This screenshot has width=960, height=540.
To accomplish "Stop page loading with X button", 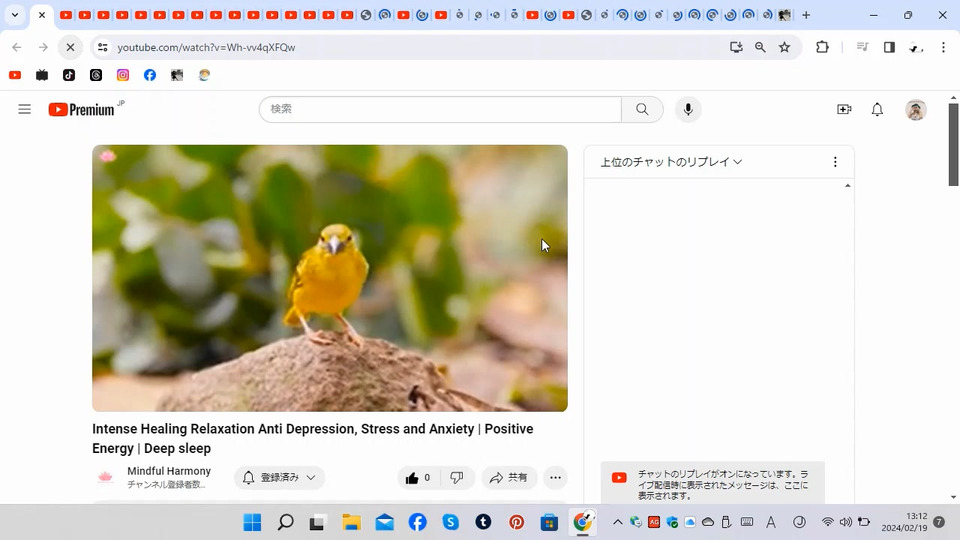I will [x=70, y=47].
